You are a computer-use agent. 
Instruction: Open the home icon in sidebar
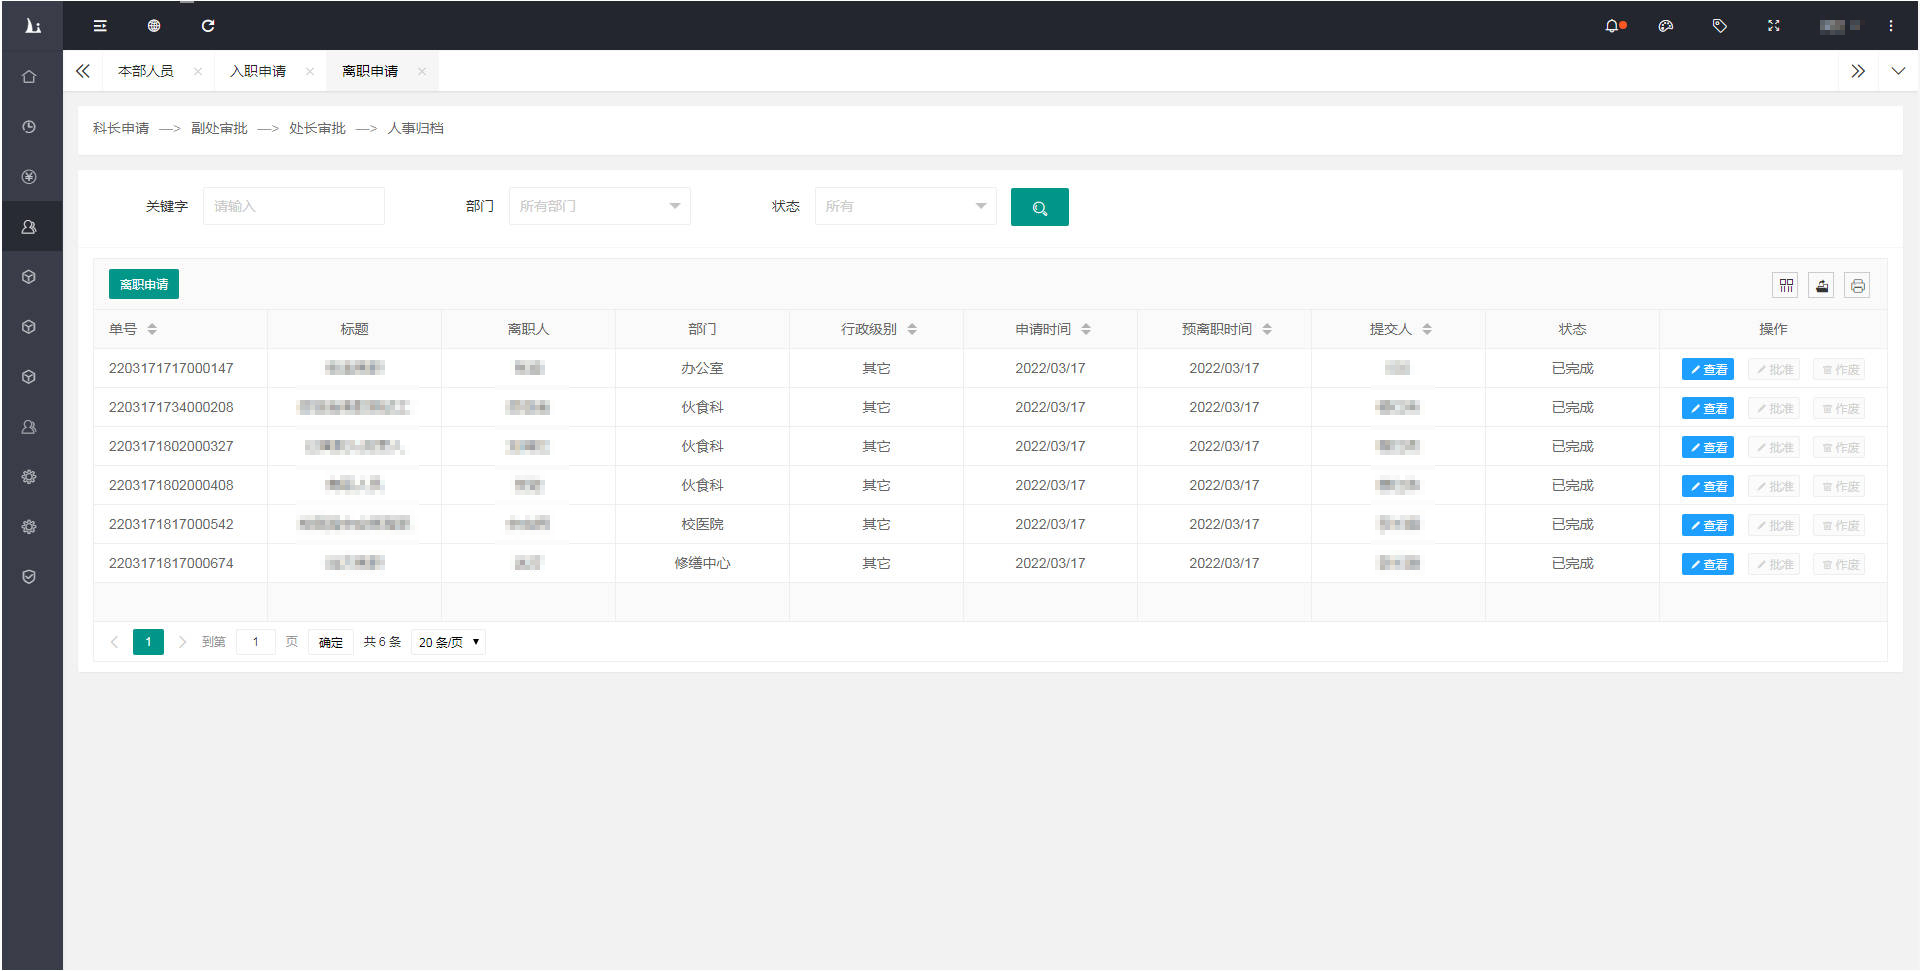(29, 77)
